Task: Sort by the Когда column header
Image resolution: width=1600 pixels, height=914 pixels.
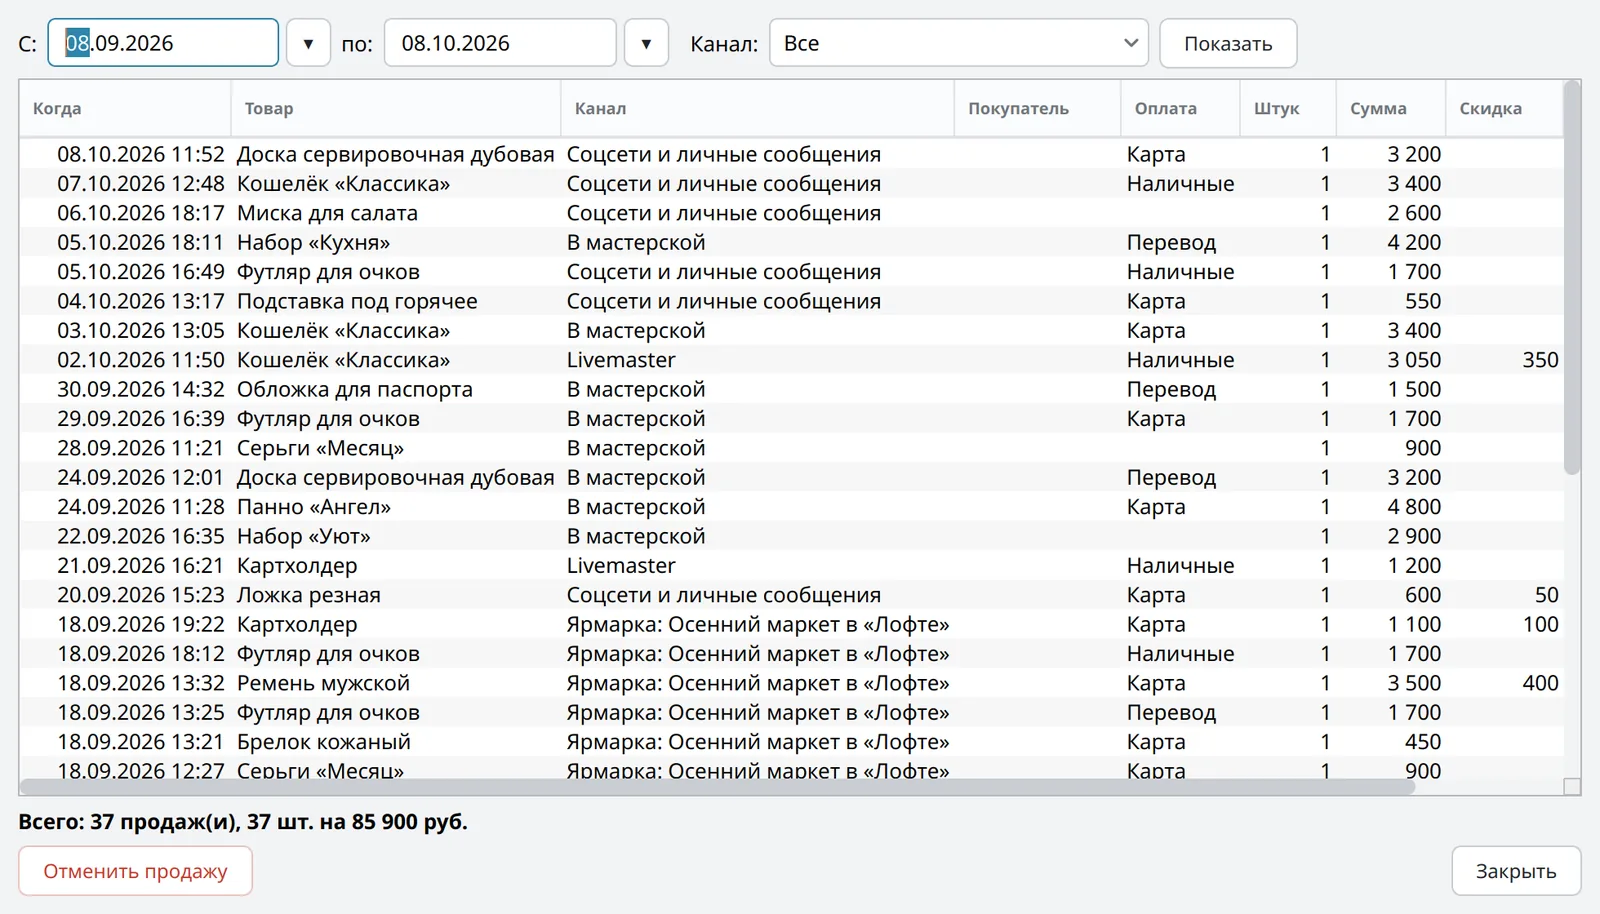Action: click(125, 108)
